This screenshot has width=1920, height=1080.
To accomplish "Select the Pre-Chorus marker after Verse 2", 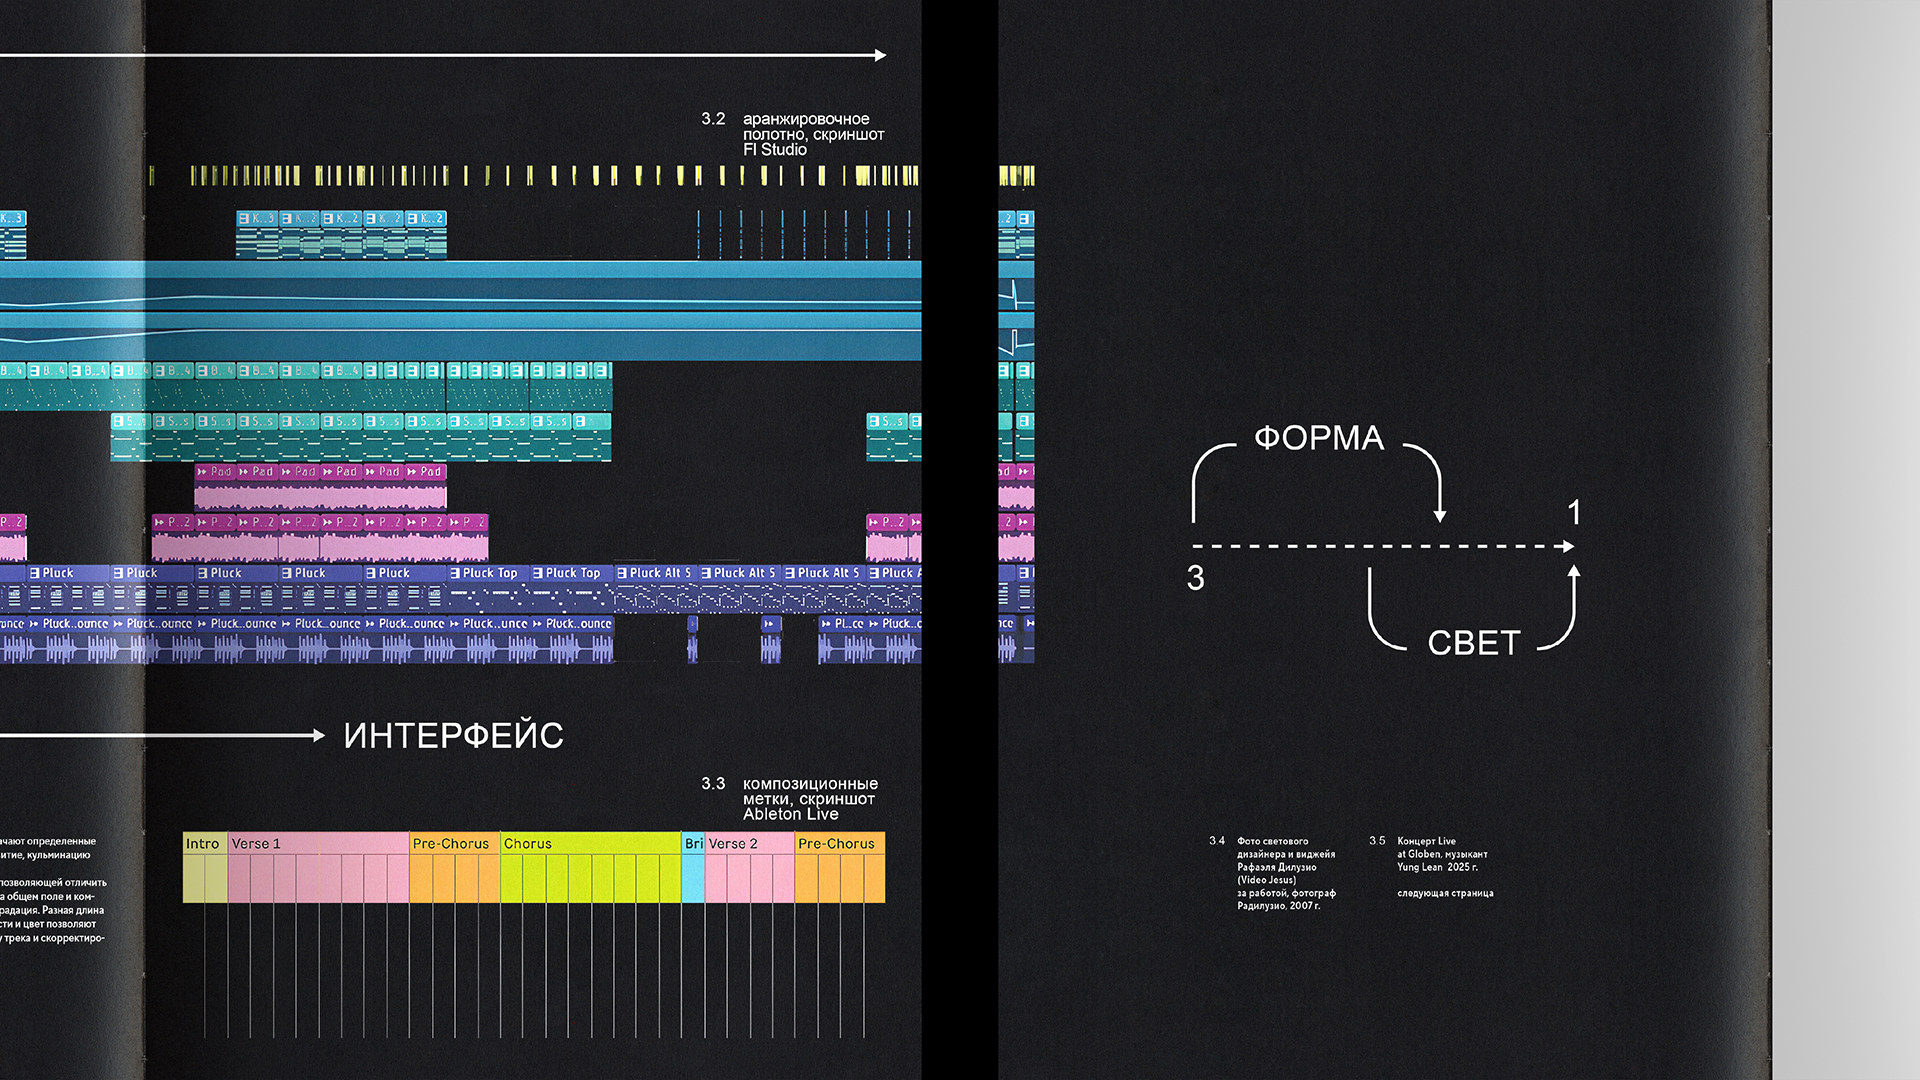I will [x=837, y=843].
